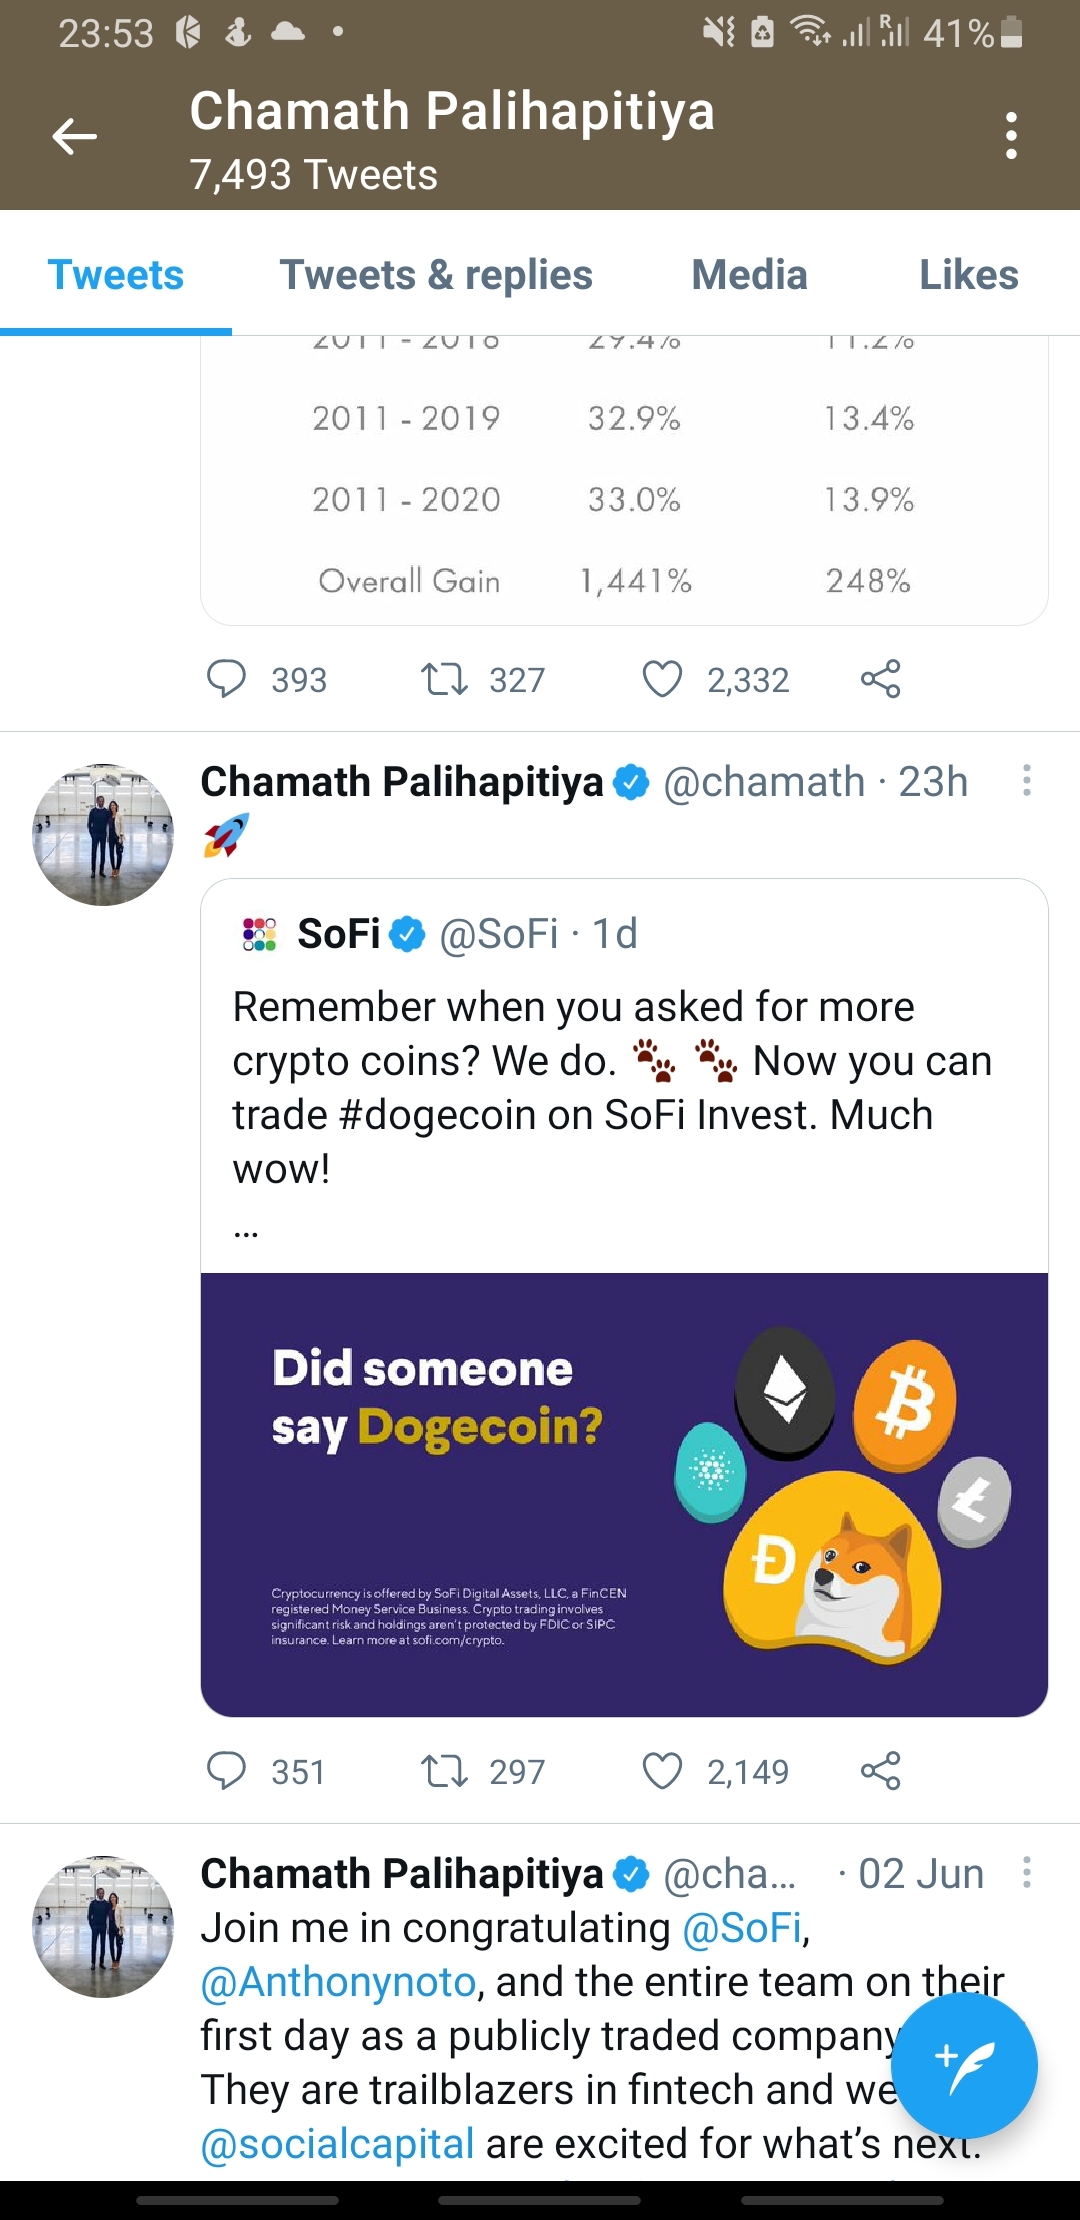Reply to the tweet with 393 comments
This screenshot has height=2220, width=1080.
(226, 679)
